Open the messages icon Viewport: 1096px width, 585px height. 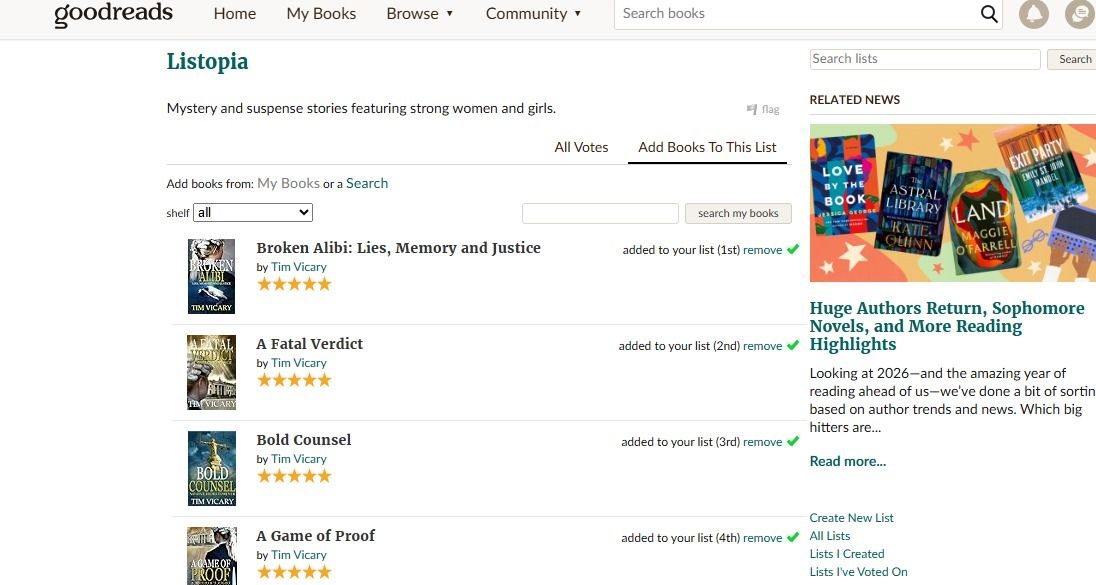pos(1079,14)
